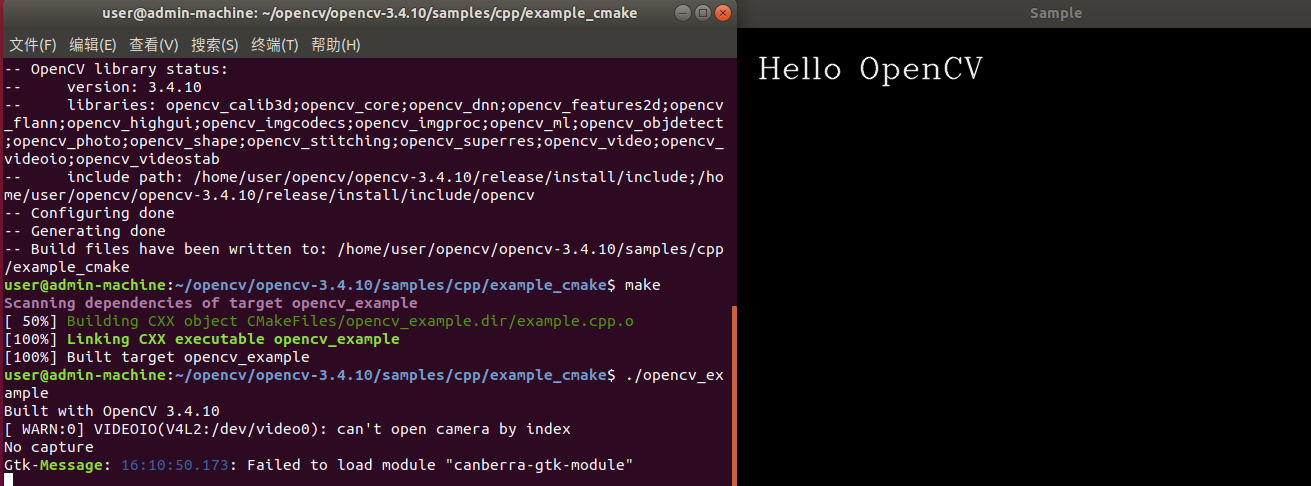Viewport: 1311px width, 486px height.
Task: Click '[100%] Built target opencv_example' line
Action: (x=157, y=357)
